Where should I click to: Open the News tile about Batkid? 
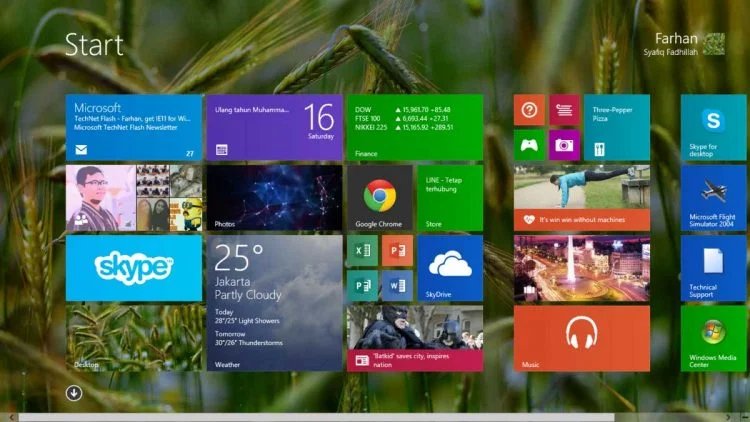pos(415,338)
